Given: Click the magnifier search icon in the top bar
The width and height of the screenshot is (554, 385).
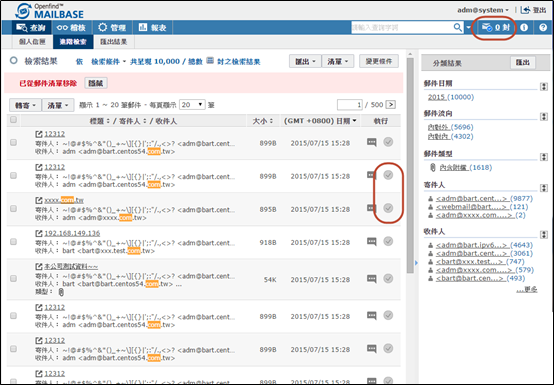Looking at the screenshot, I should point(458,27).
